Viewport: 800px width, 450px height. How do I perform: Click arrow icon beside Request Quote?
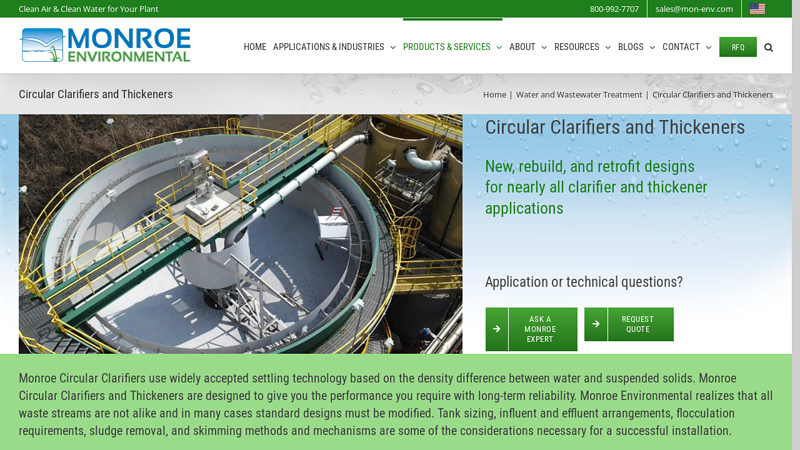[595, 324]
